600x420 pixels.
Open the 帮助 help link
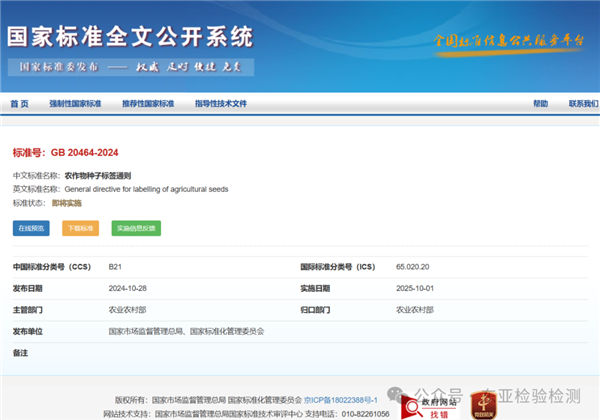point(540,104)
